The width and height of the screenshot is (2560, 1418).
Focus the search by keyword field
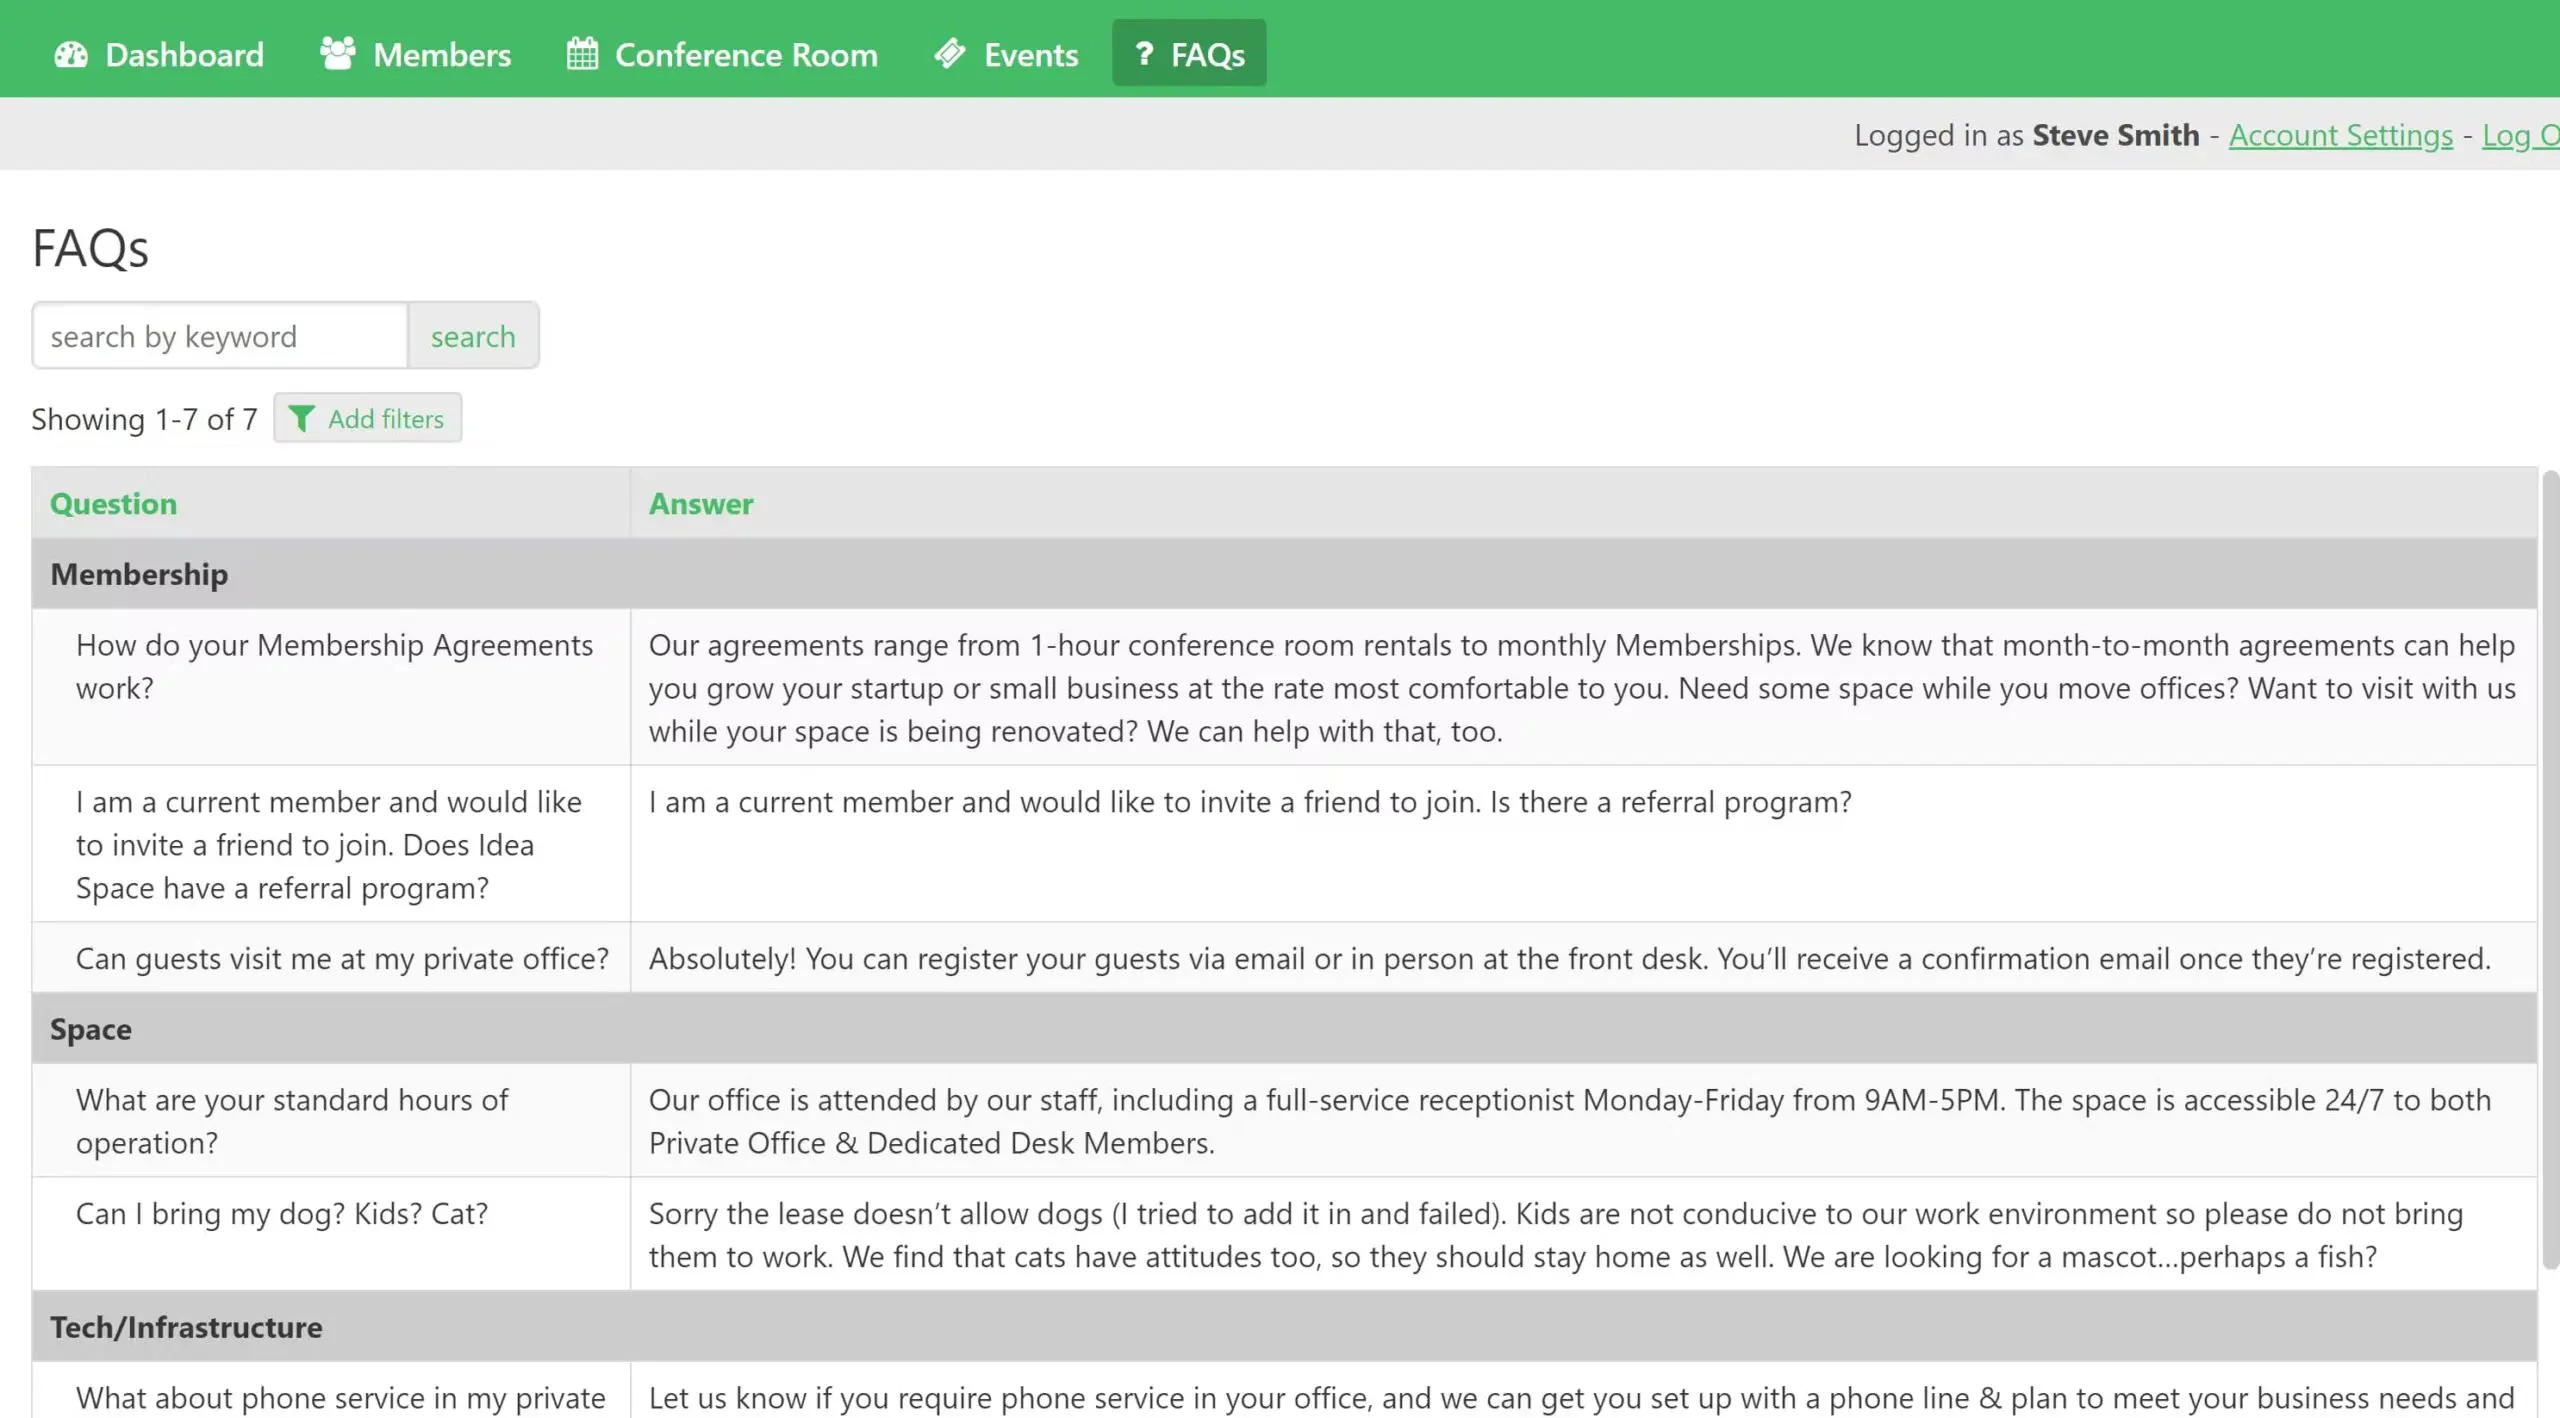tap(220, 336)
